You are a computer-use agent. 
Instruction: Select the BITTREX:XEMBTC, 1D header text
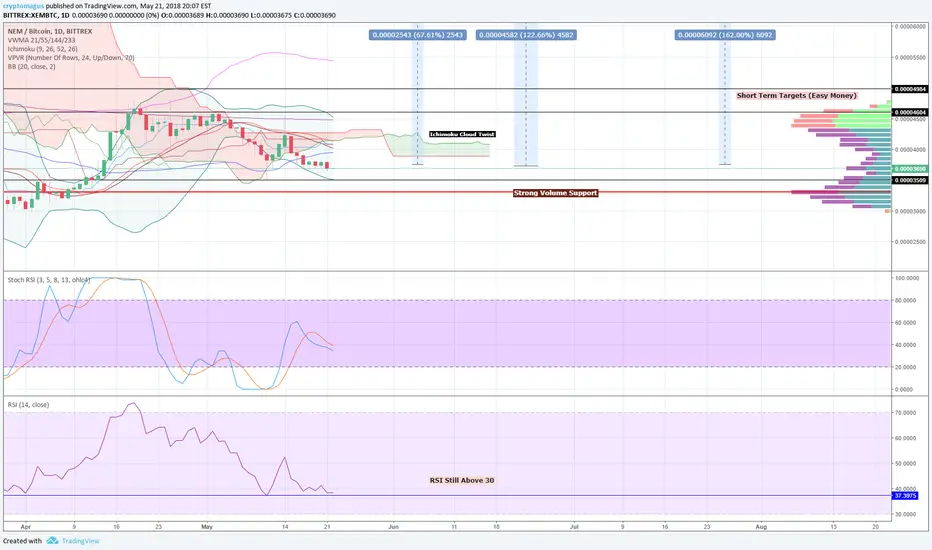pyautogui.click(x=36, y=15)
